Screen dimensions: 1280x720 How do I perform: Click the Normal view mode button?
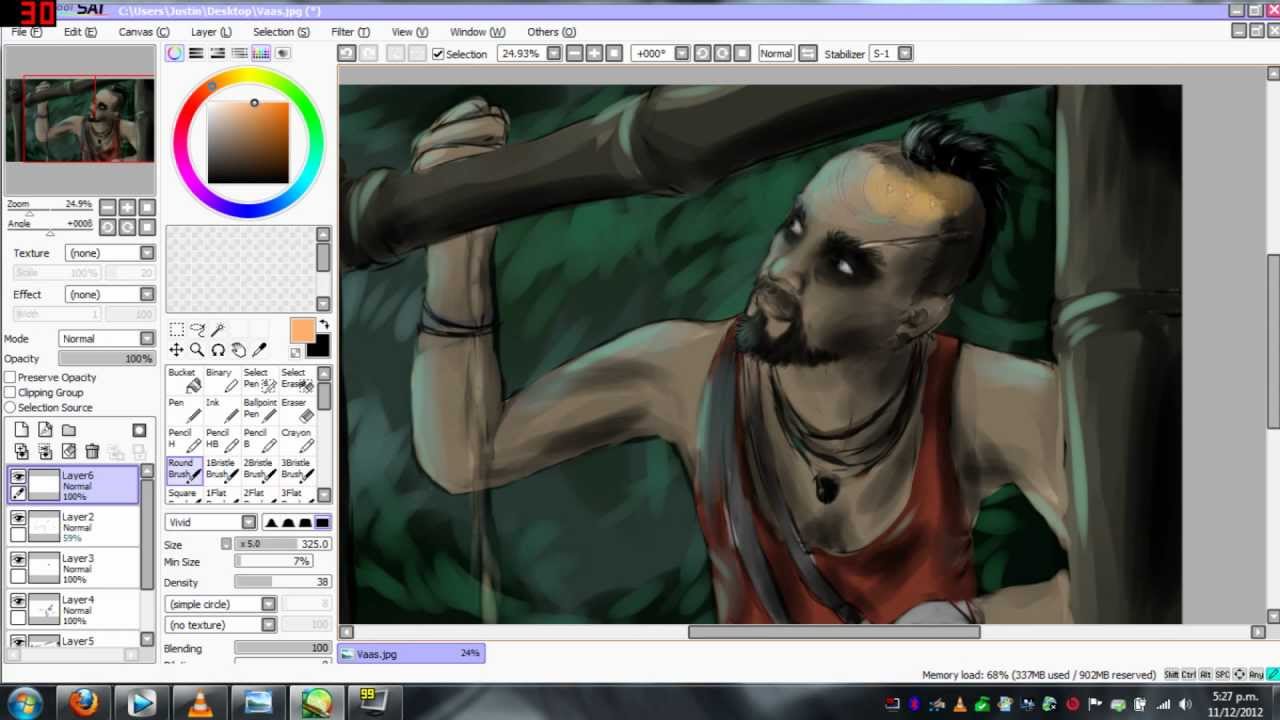coord(776,54)
